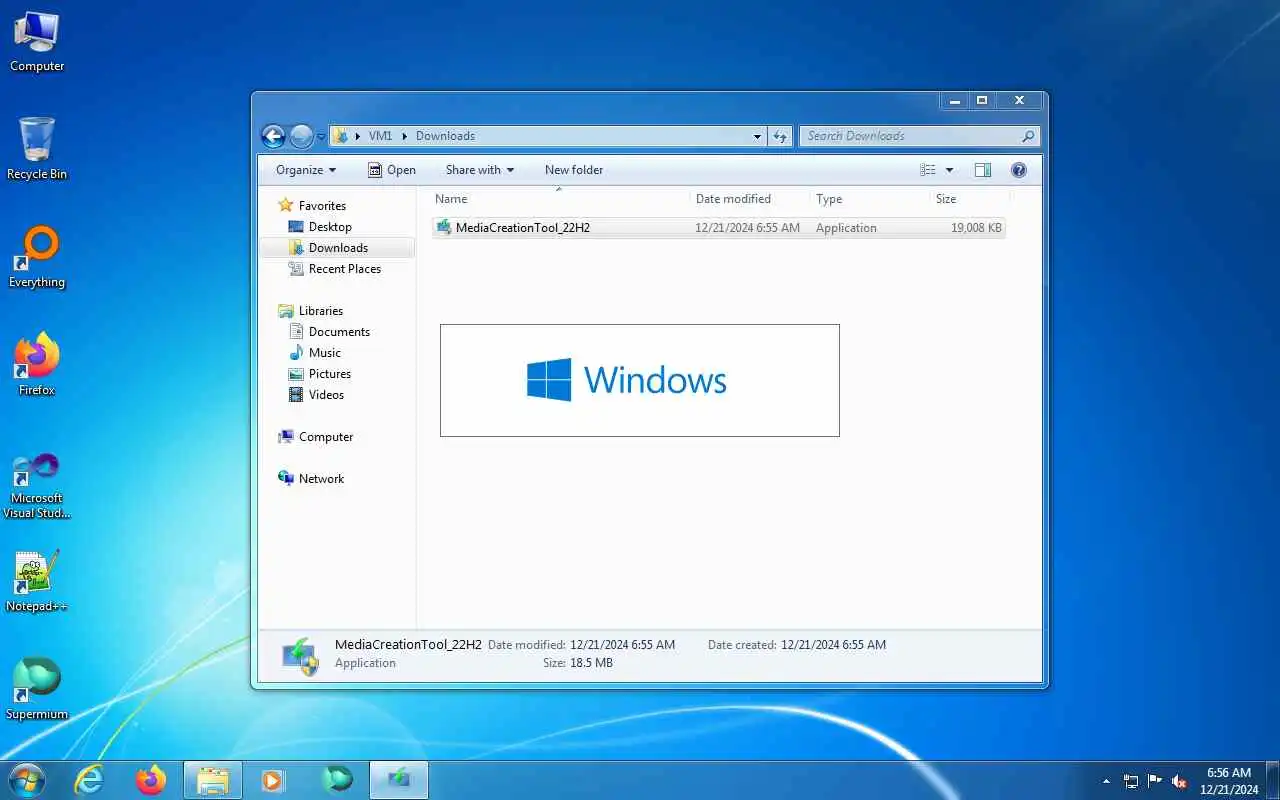Open Windows Media Player from taskbar

click(x=273, y=780)
